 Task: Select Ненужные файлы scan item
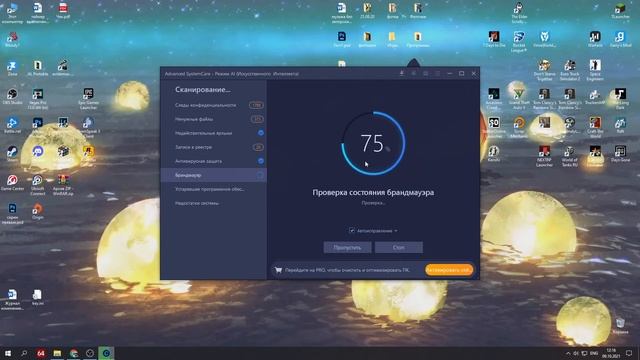click(x=213, y=119)
